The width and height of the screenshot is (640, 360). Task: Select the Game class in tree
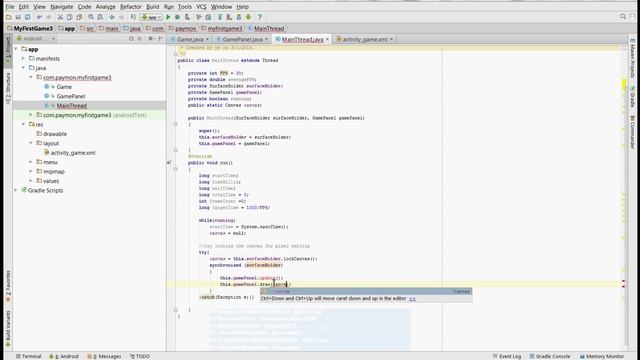(64, 87)
